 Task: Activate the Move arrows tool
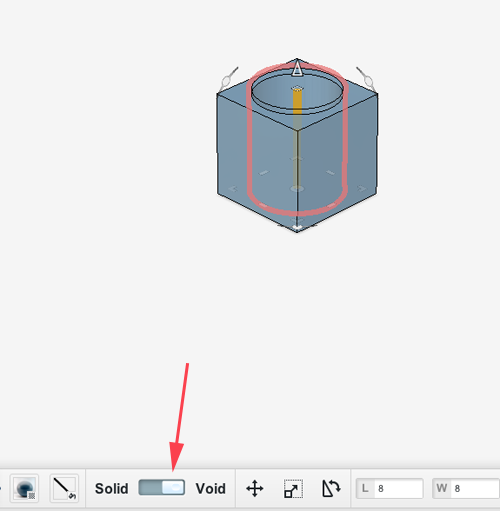pyautogui.click(x=255, y=489)
